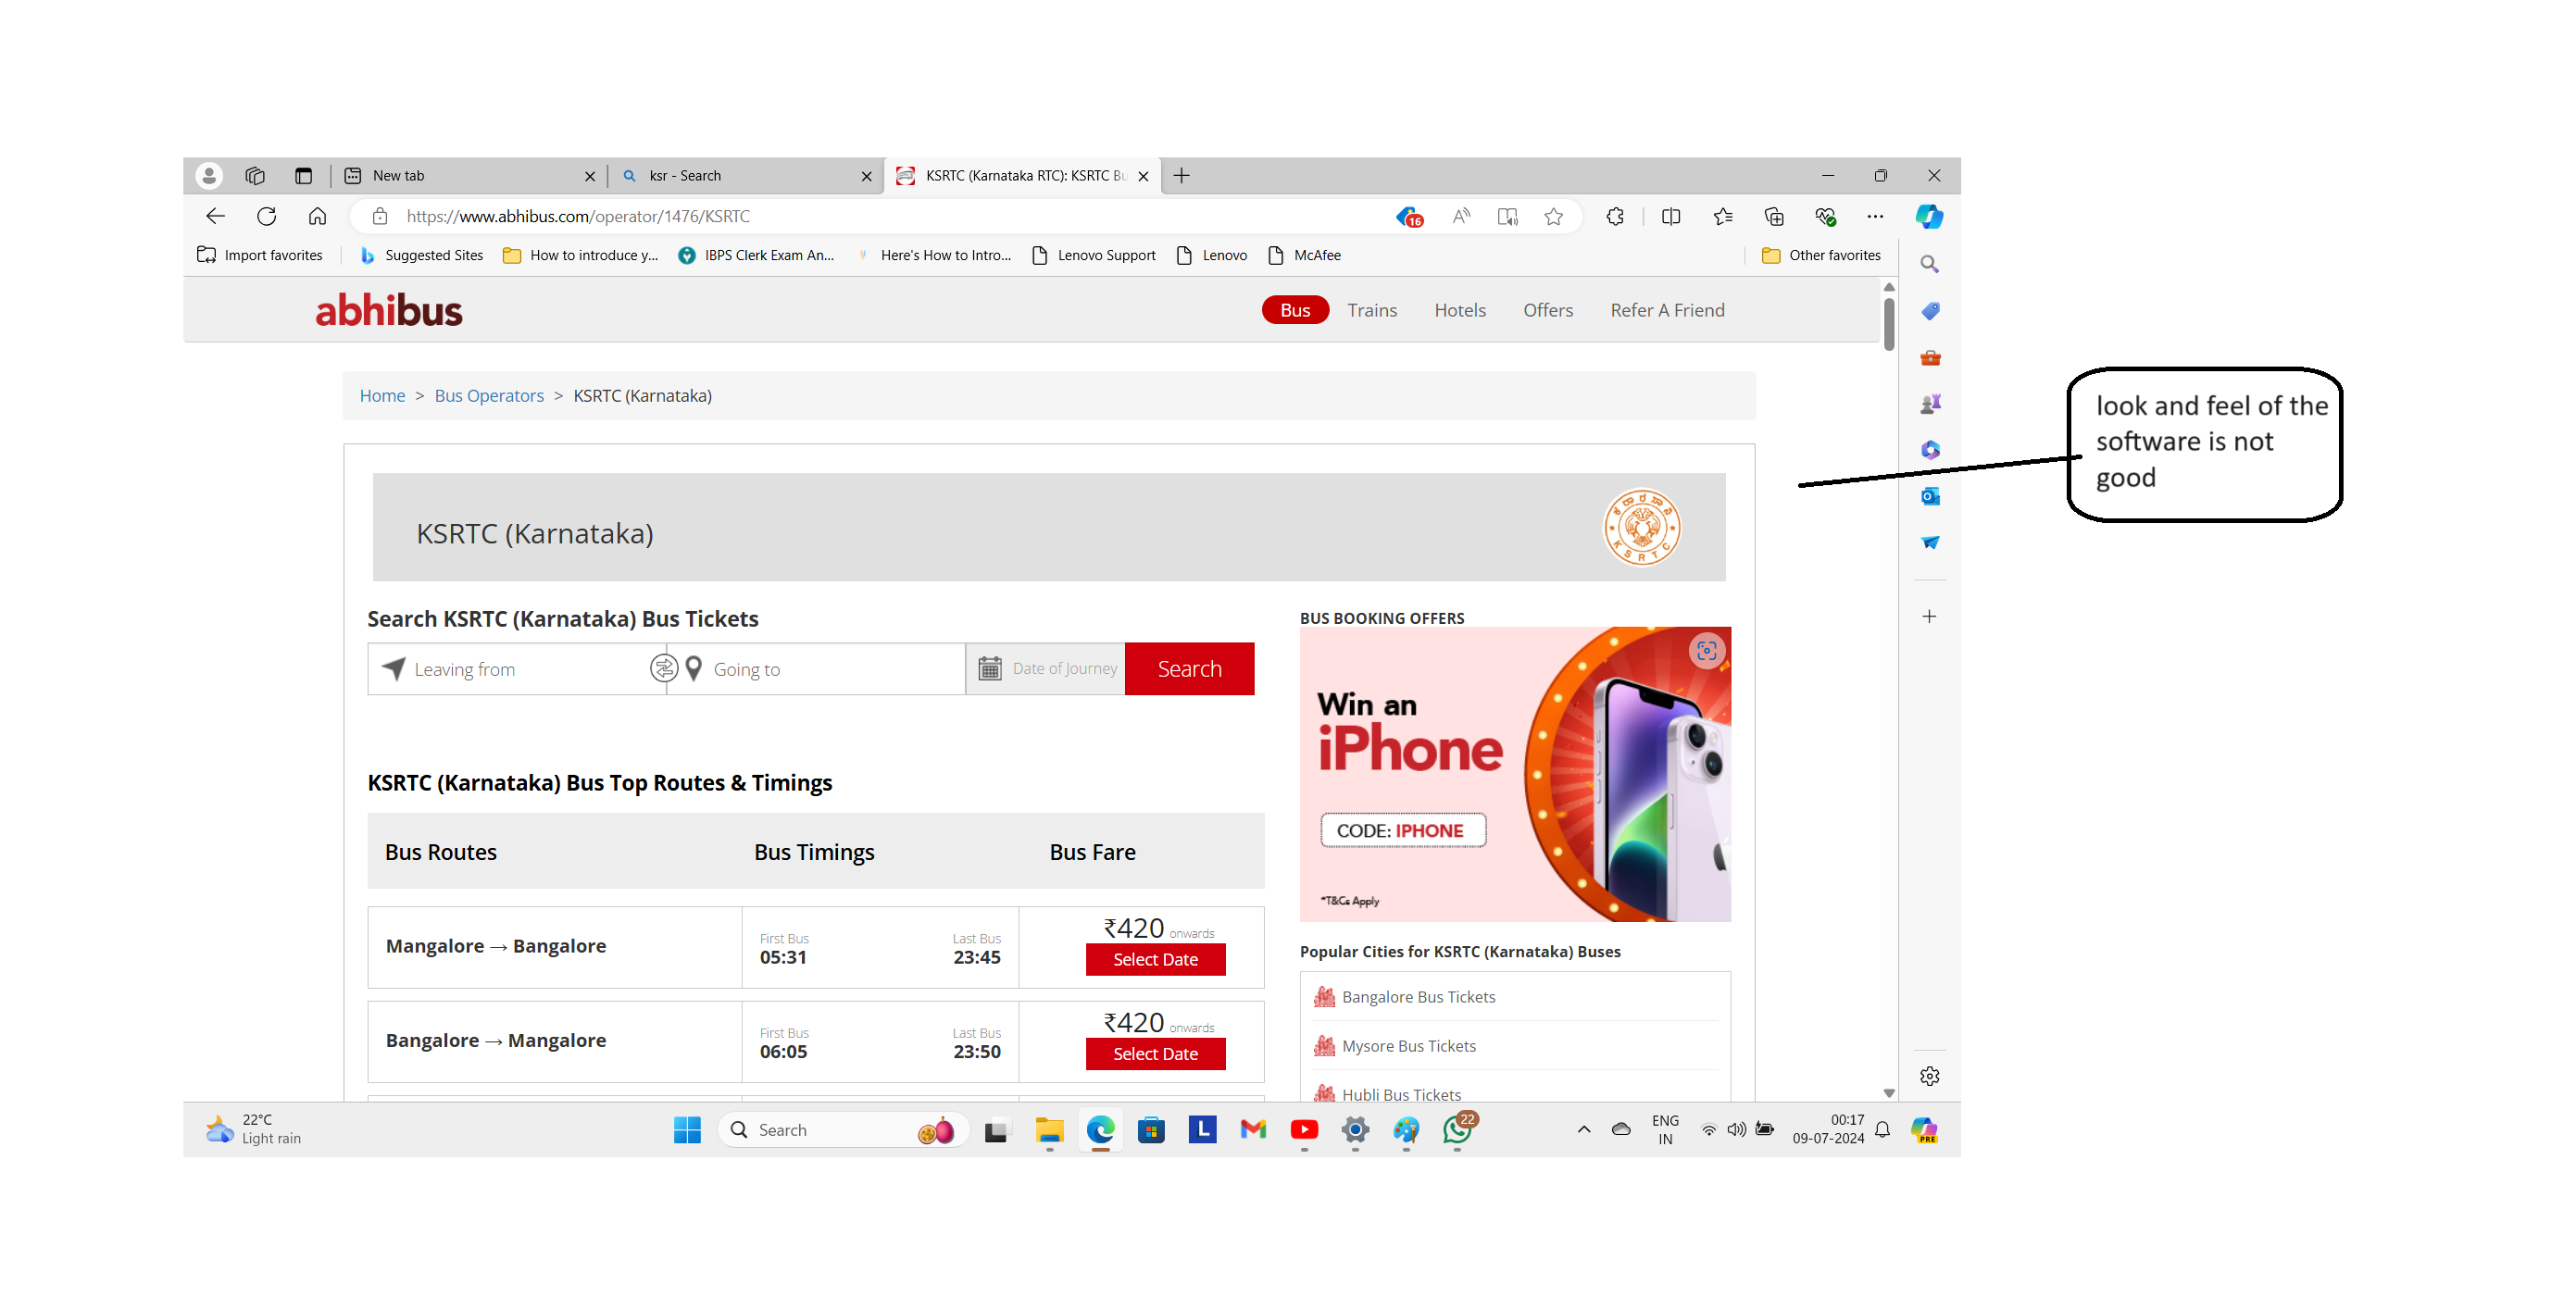Open the Shopping tag icon in sidebar
This screenshot has height=1309, width=2576.
(1929, 311)
